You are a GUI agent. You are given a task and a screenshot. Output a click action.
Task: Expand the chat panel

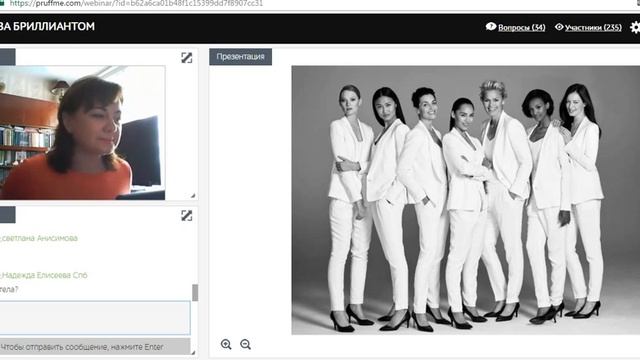(x=187, y=216)
